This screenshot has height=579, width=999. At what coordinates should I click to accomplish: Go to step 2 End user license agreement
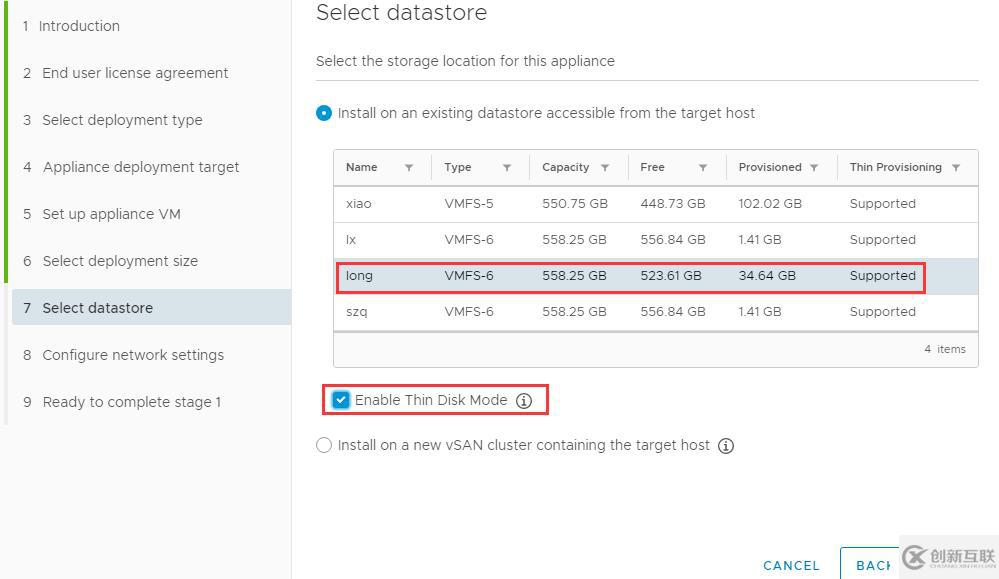(x=125, y=73)
